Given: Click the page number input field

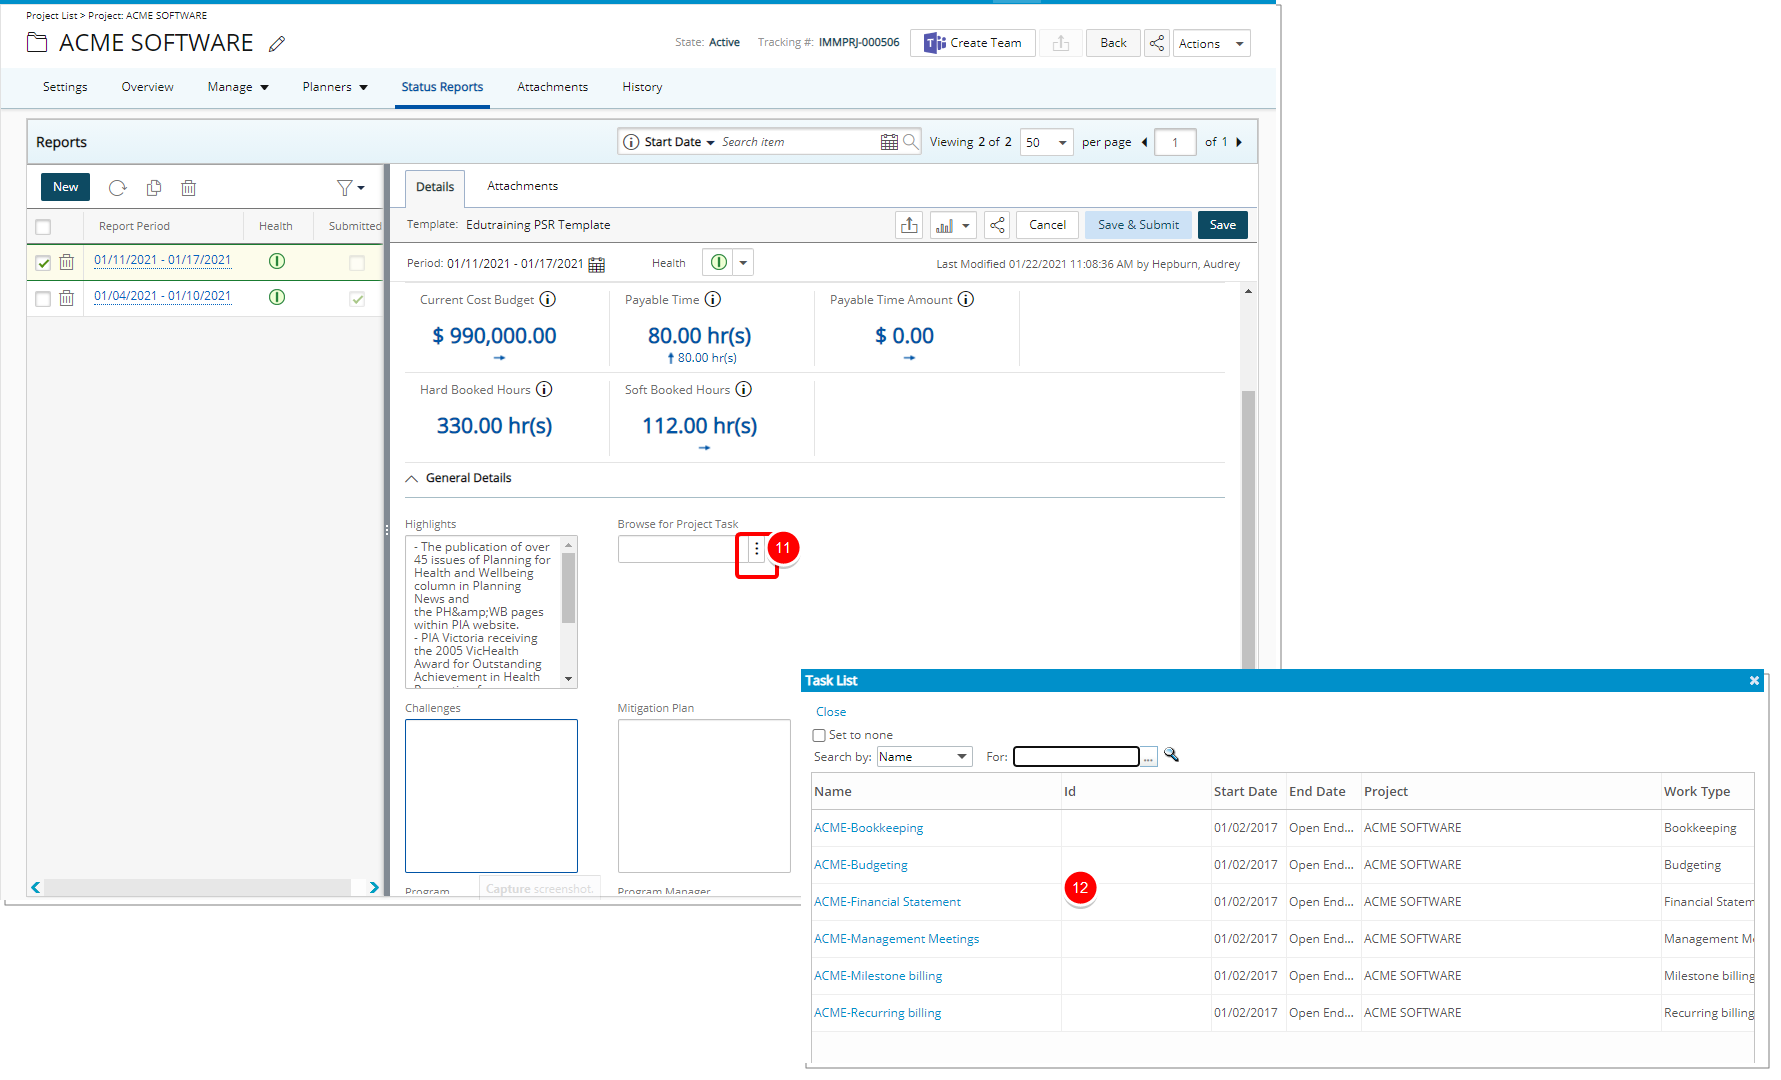Looking at the screenshot, I should pyautogui.click(x=1175, y=142).
